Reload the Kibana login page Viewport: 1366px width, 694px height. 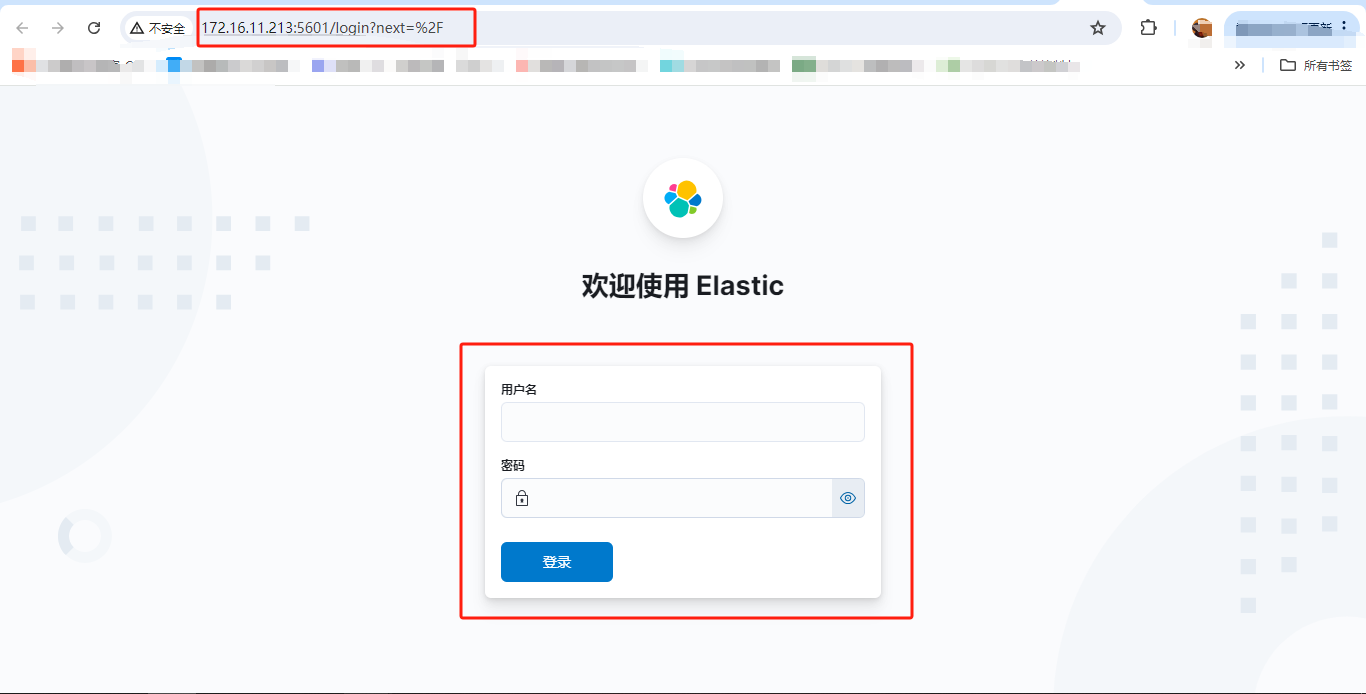click(94, 28)
